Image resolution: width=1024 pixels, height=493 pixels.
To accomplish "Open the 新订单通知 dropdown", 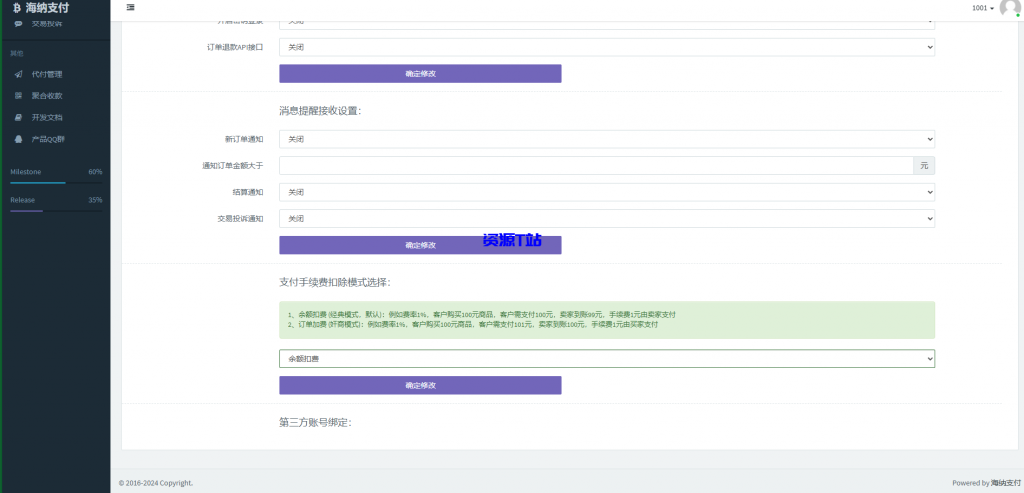I will coord(607,139).
